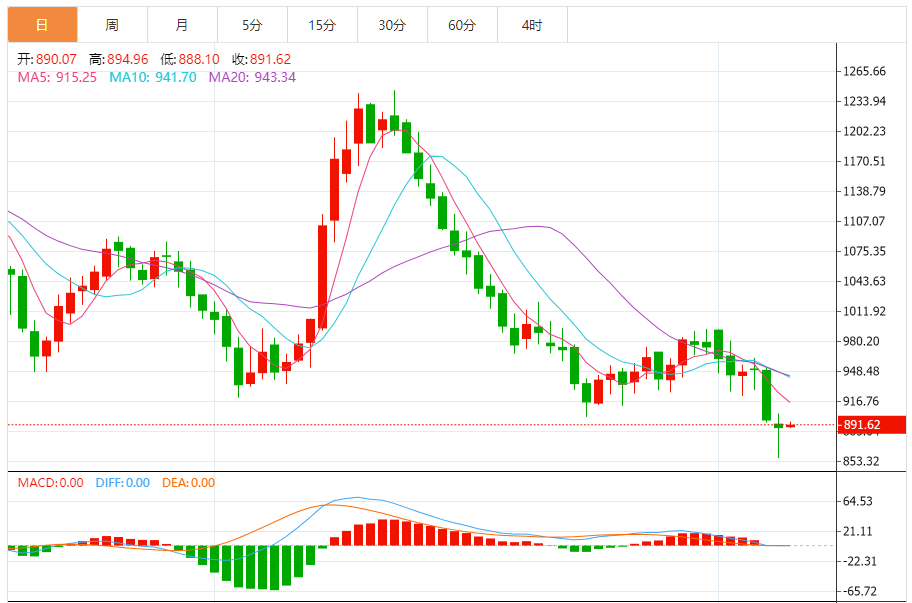Click the 64.53 MACD axis label
The width and height of the screenshot is (912, 603).
858,501
